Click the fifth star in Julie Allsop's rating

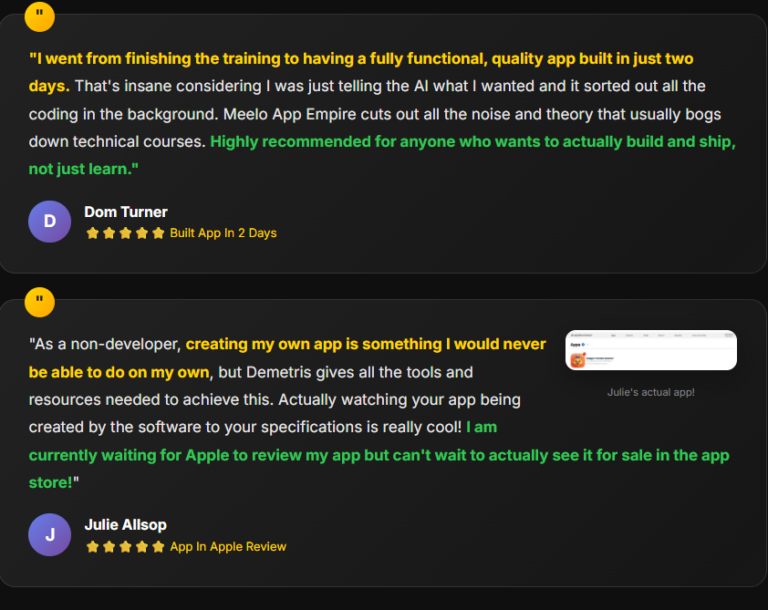click(x=157, y=547)
